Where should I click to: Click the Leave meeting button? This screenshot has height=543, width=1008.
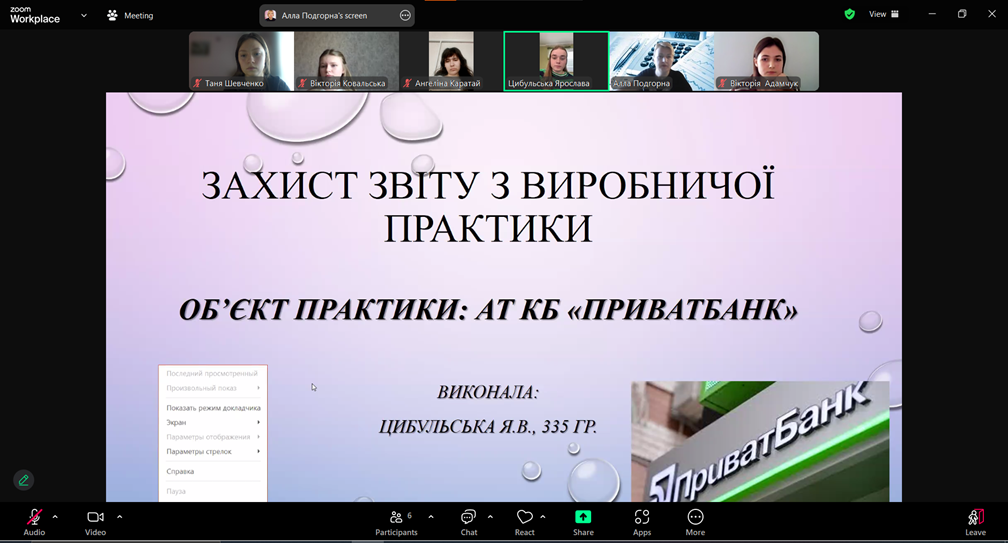975,518
